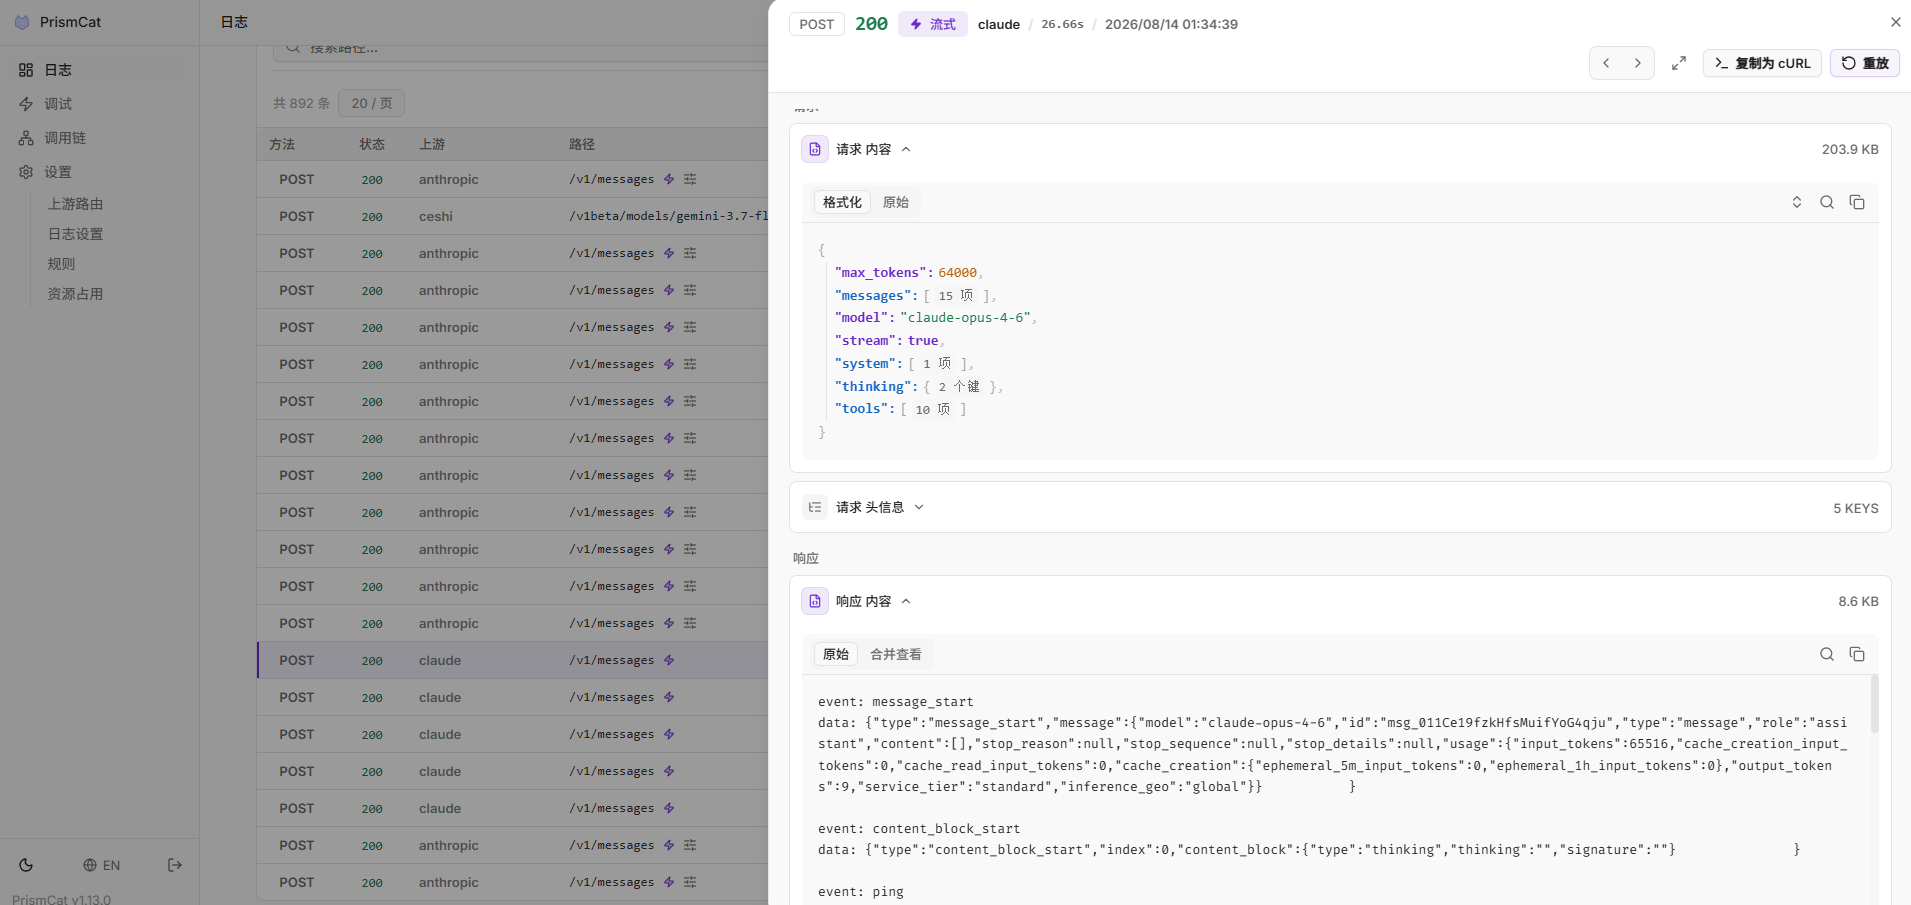Viewport: 1911px width, 905px height.
Task: Click the 状态 column header
Action: (372, 144)
